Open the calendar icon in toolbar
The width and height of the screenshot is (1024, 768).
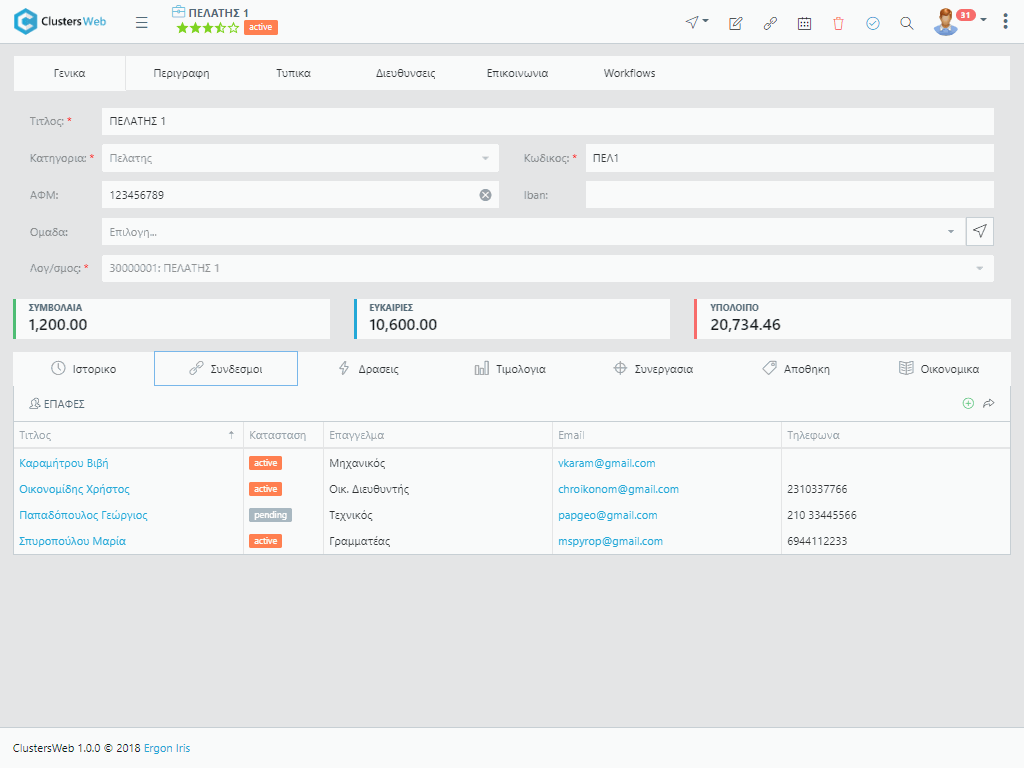(804, 23)
